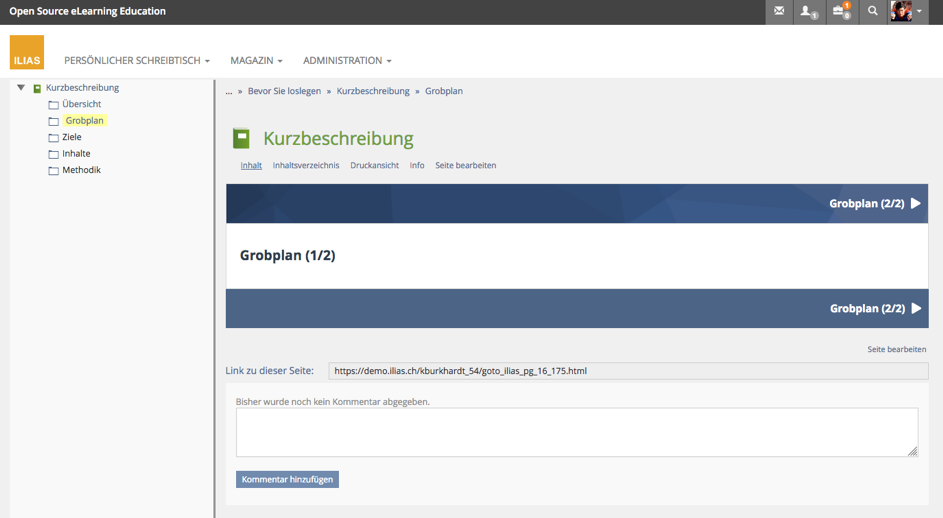The image size is (943, 518).
Task: Open the notifications briefcase icon
Action: tap(841, 12)
